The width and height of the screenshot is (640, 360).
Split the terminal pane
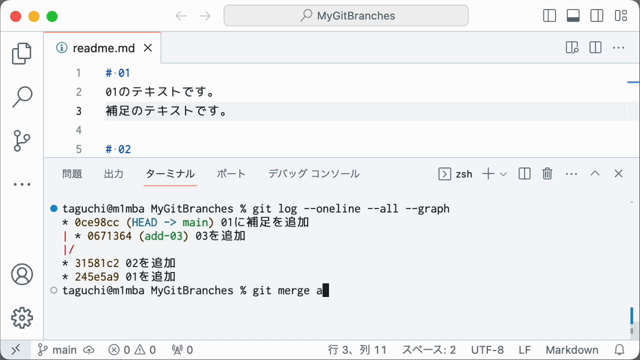(524, 174)
